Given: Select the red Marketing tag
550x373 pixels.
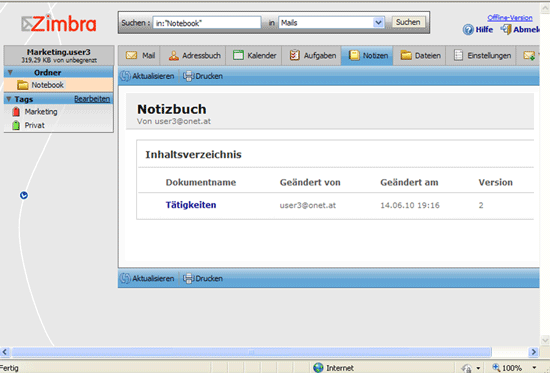Looking at the screenshot, I should 35,112.
